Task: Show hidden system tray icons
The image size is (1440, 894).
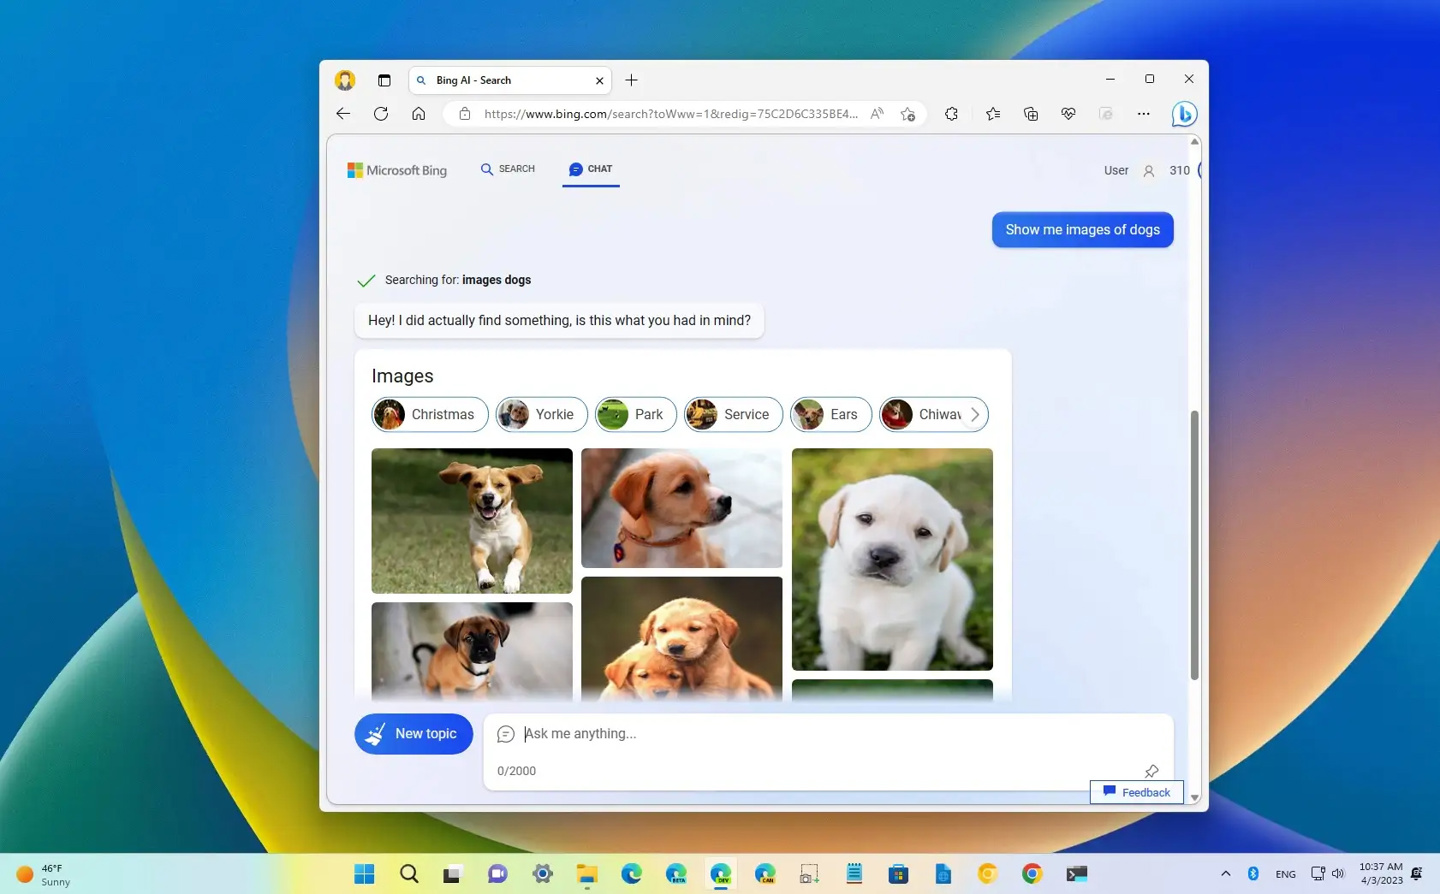Action: (x=1225, y=873)
